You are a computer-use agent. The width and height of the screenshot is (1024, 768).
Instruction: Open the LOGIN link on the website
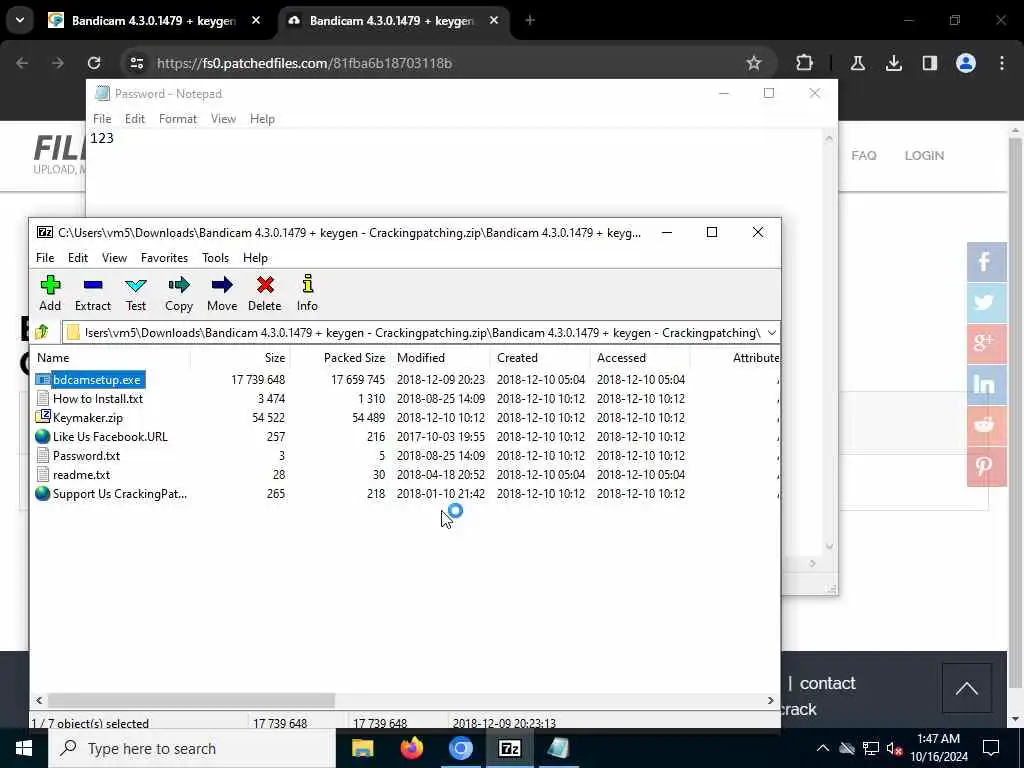click(x=924, y=155)
